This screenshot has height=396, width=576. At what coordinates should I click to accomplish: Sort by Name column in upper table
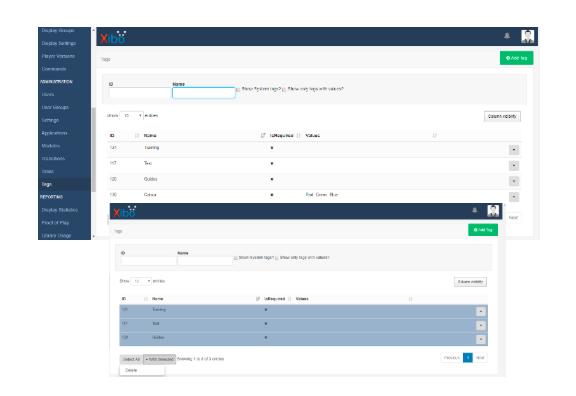click(204, 136)
